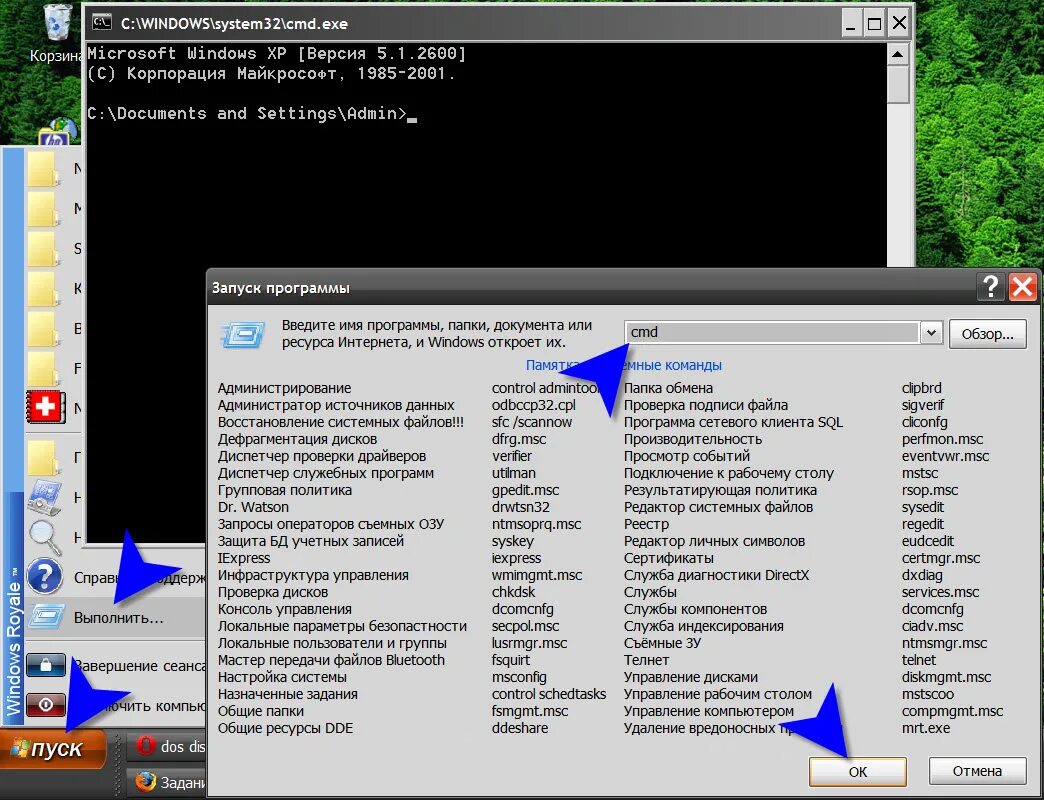Click the row 'Программа сетевого клиента SQL'
1044x800 pixels.
point(733,422)
